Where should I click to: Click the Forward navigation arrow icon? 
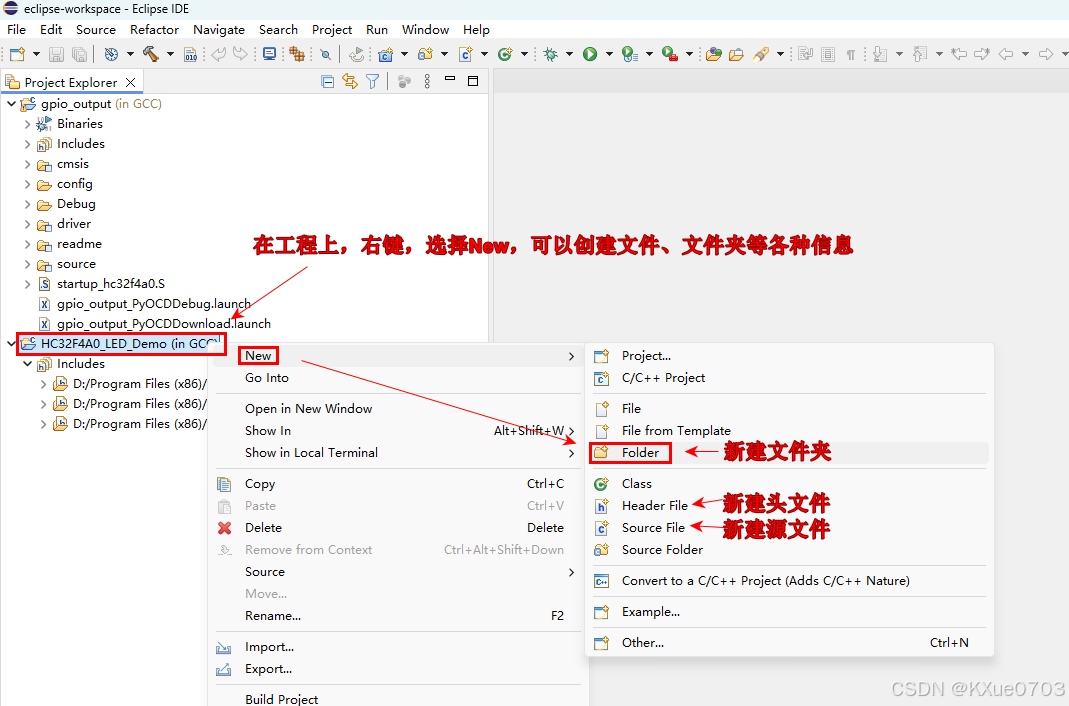click(x=1046, y=54)
